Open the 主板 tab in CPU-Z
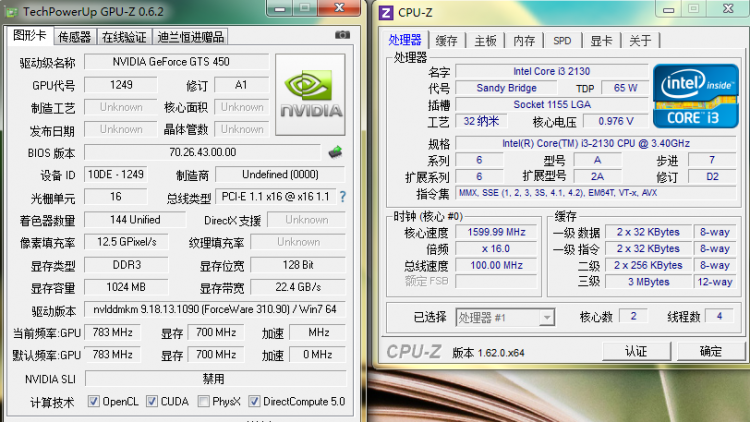 click(485, 41)
